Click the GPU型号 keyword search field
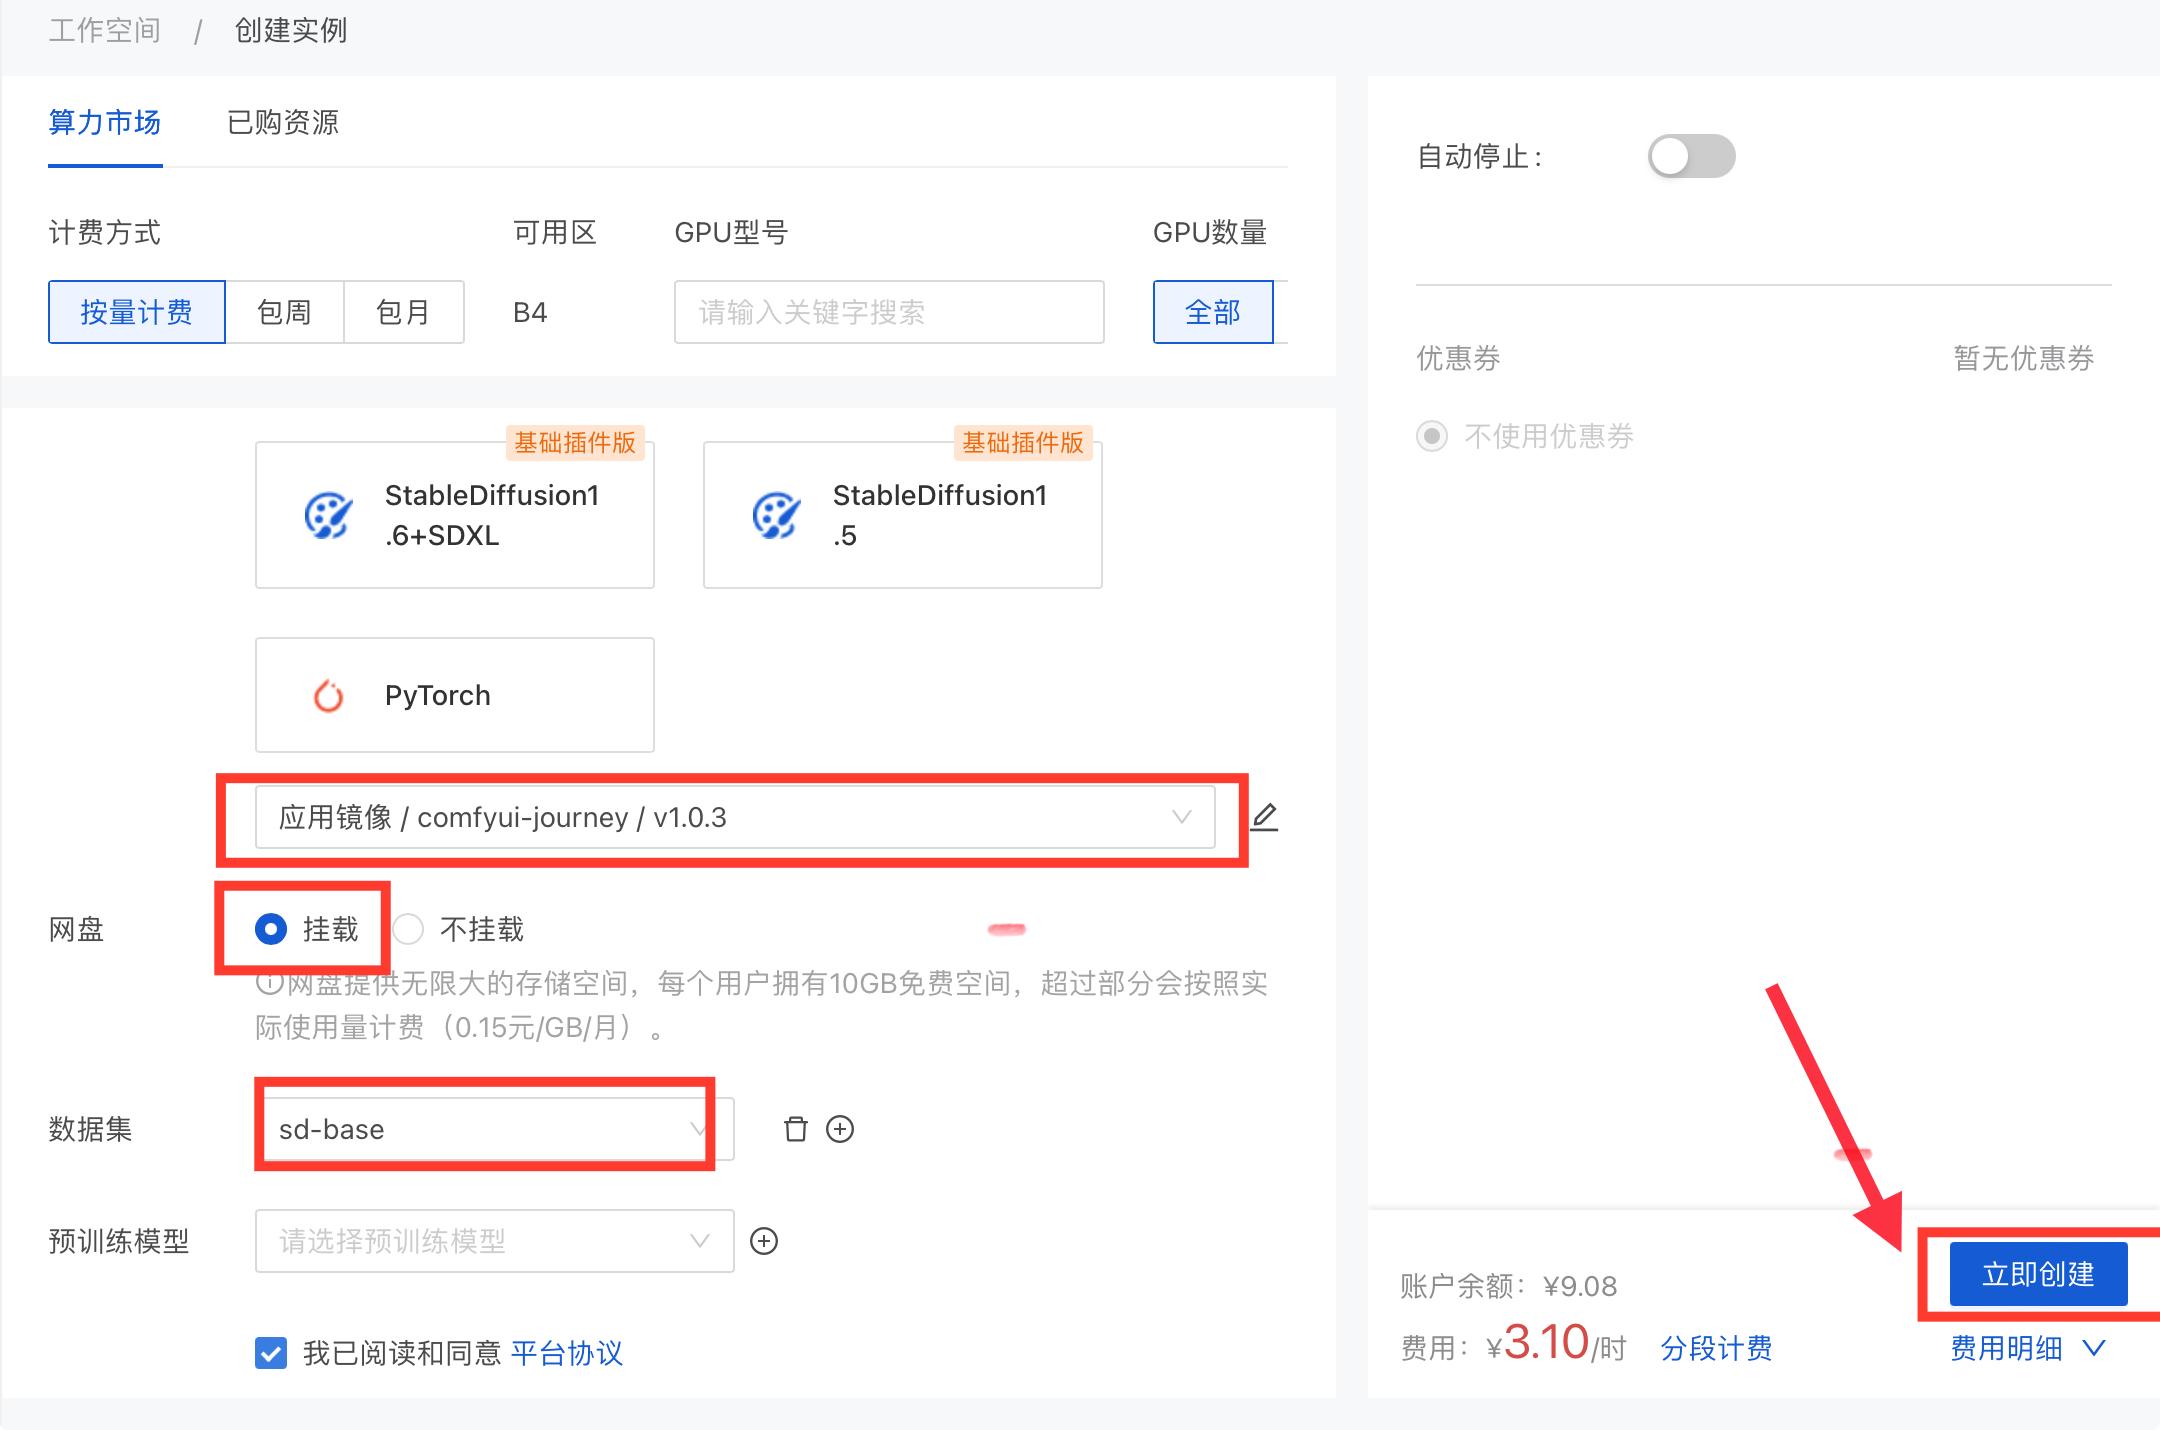The image size is (2160, 1430). click(x=888, y=312)
